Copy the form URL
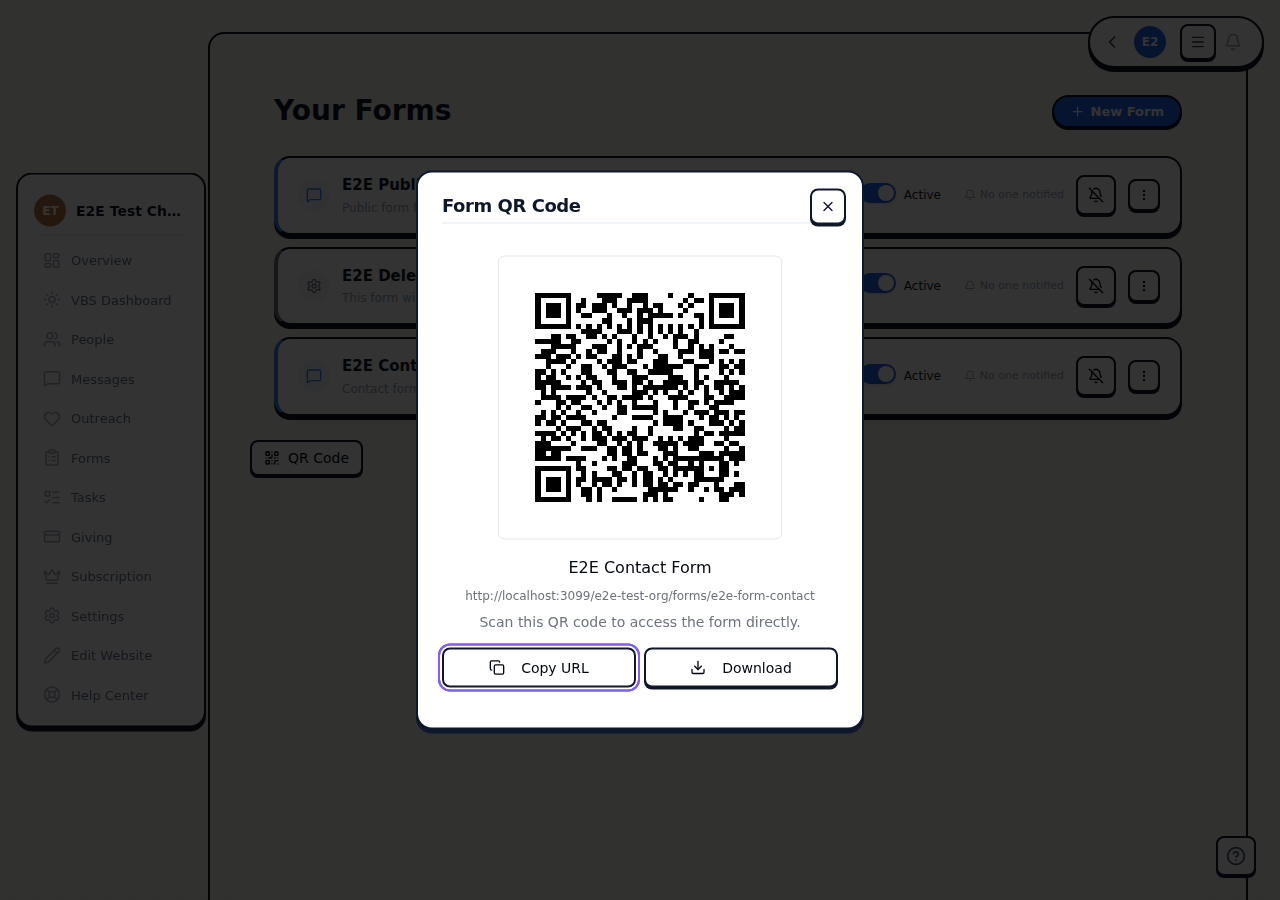Screen dimensions: 1280x900 click(539, 667)
